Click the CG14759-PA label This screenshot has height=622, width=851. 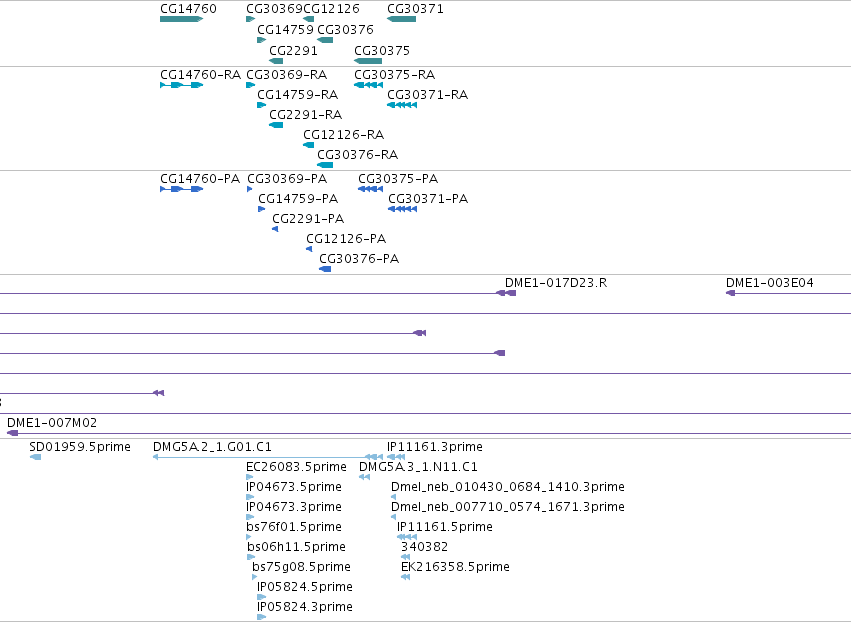[298, 199]
